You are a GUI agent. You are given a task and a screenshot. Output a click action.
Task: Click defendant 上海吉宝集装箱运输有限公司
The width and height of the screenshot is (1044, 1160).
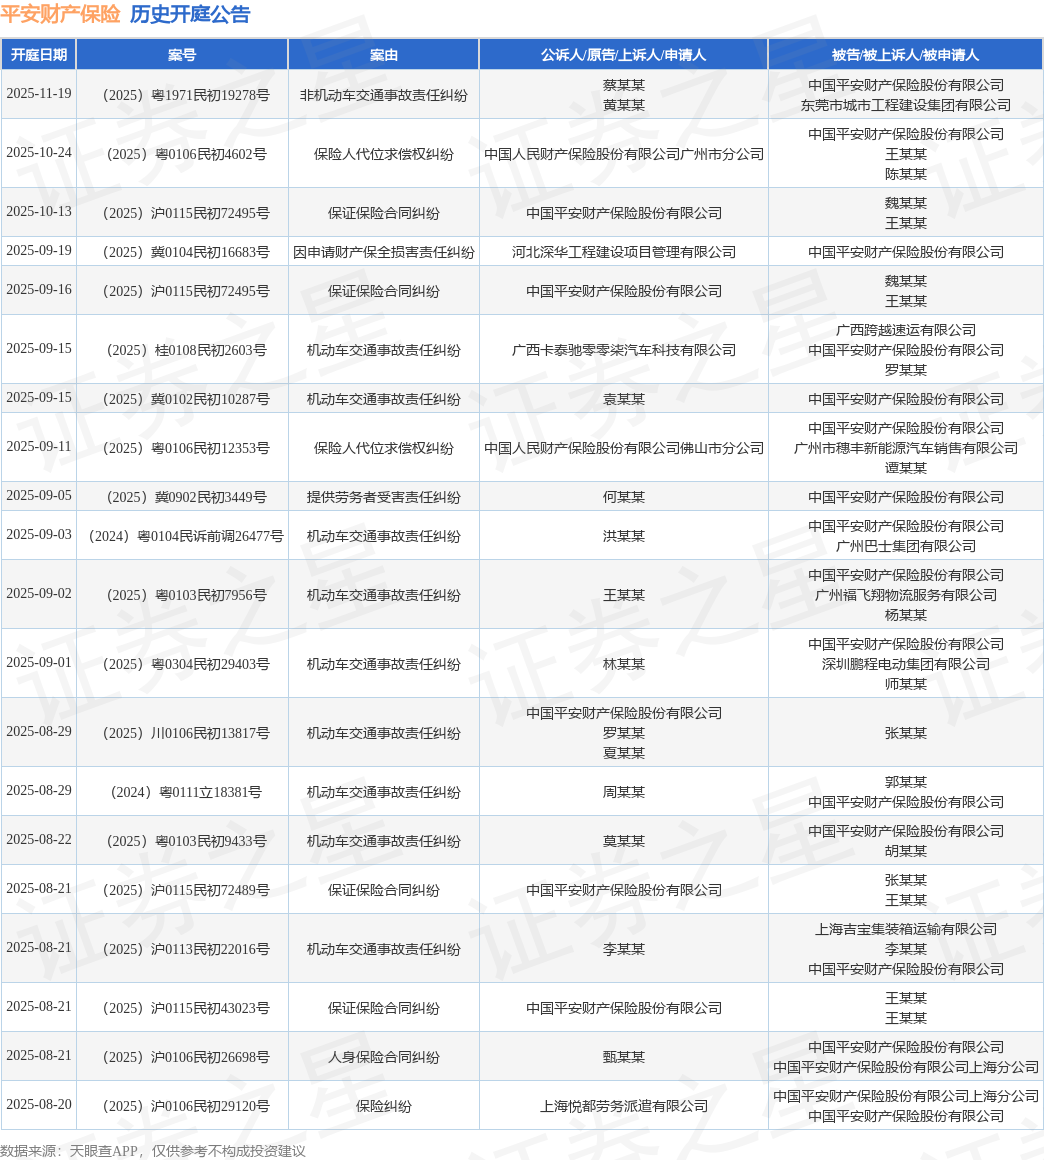pyautogui.click(x=906, y=929)
